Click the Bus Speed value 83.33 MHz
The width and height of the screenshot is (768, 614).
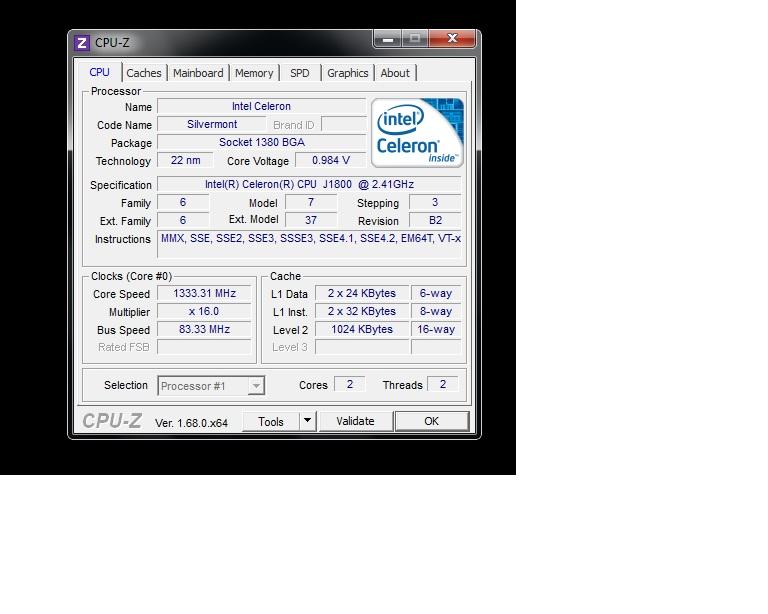pyautogui.click(x=204, y=330)
